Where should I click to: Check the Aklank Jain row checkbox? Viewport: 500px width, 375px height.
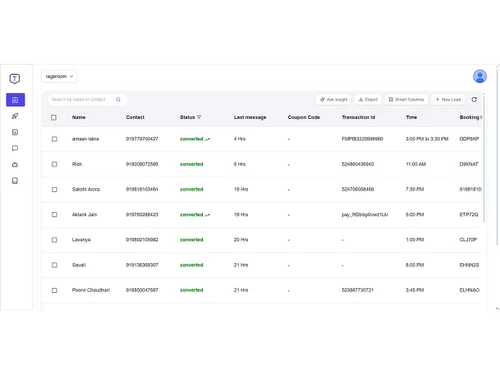tap(54, 215)
